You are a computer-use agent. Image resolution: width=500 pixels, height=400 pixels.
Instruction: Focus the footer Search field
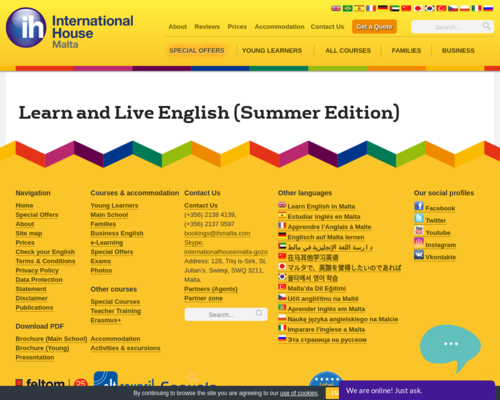226,314
